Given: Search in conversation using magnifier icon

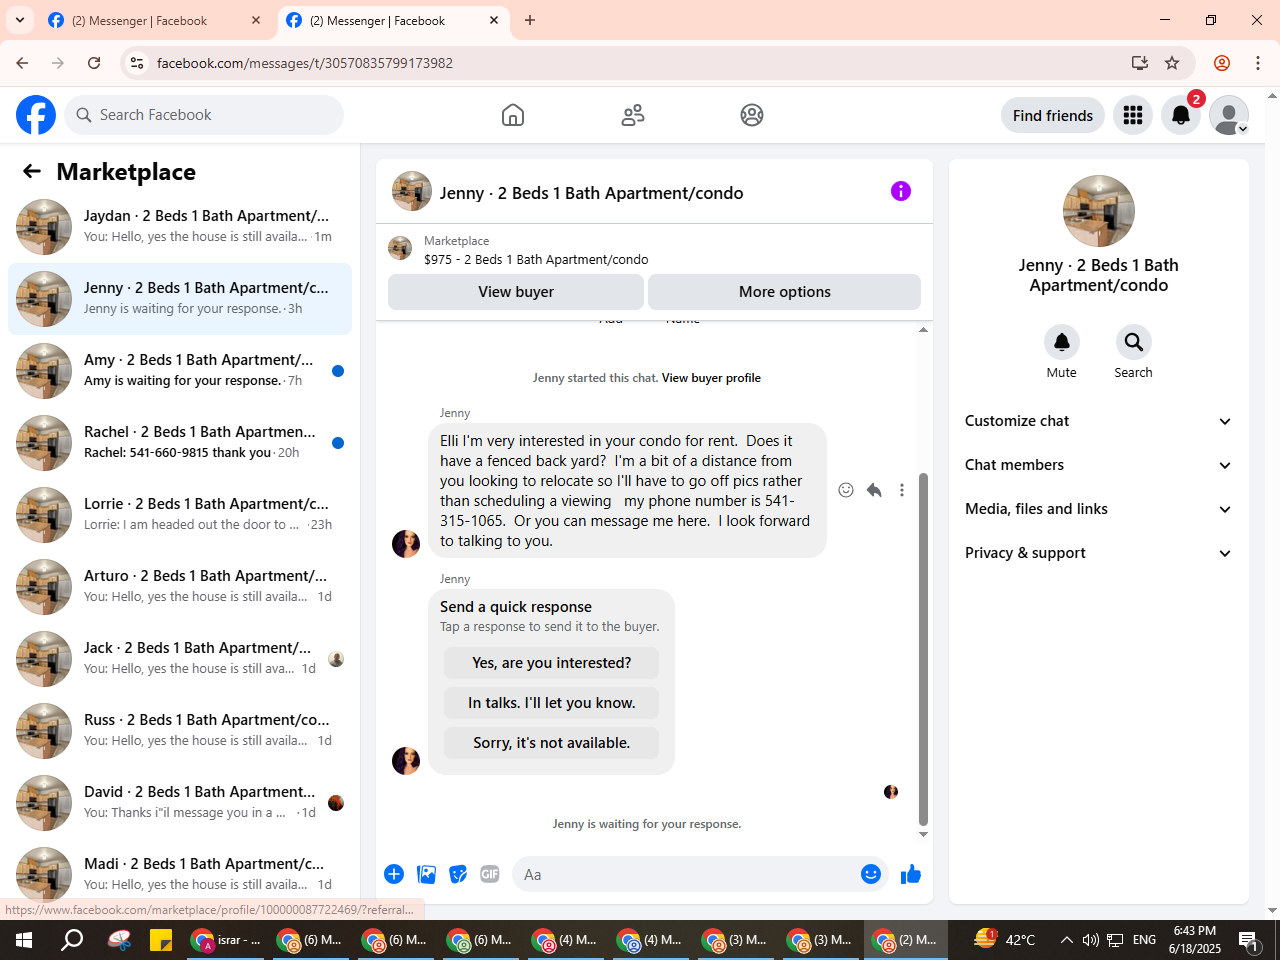Looking at the screenshot, I should (x=1134, y=342).
